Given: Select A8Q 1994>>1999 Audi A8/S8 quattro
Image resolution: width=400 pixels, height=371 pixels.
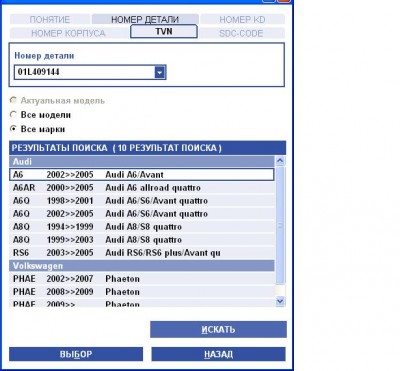Looking at the screenshot, I should (x=142, y=227).
